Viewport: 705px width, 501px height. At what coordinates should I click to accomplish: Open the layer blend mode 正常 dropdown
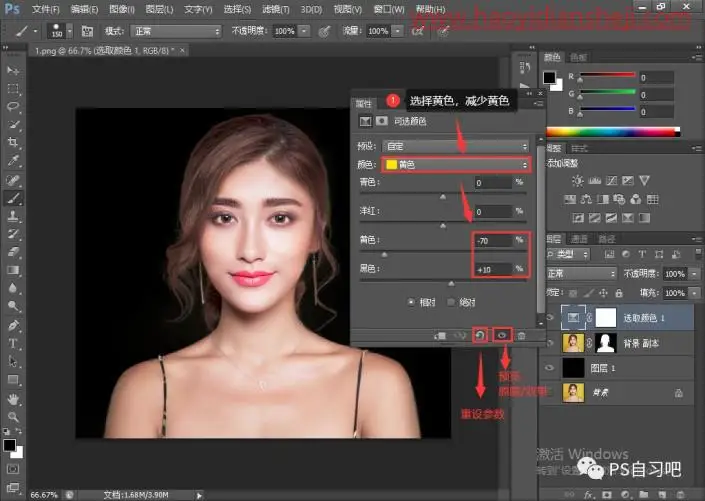point(581,273)
